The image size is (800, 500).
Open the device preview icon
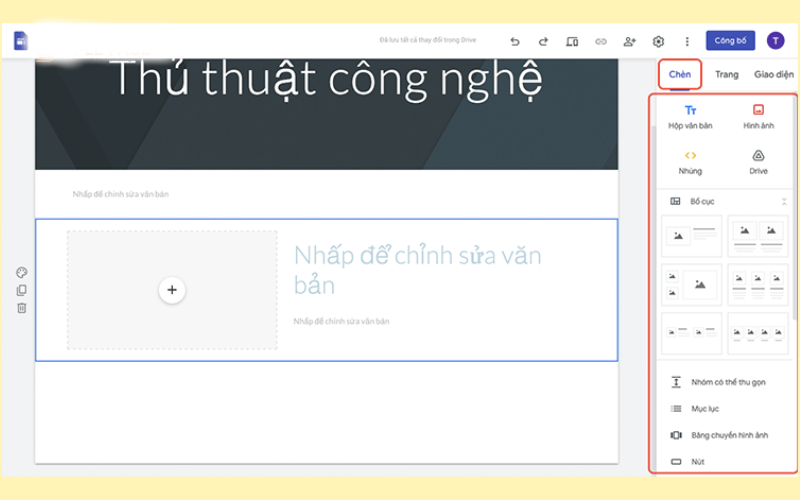pos(572,41)
